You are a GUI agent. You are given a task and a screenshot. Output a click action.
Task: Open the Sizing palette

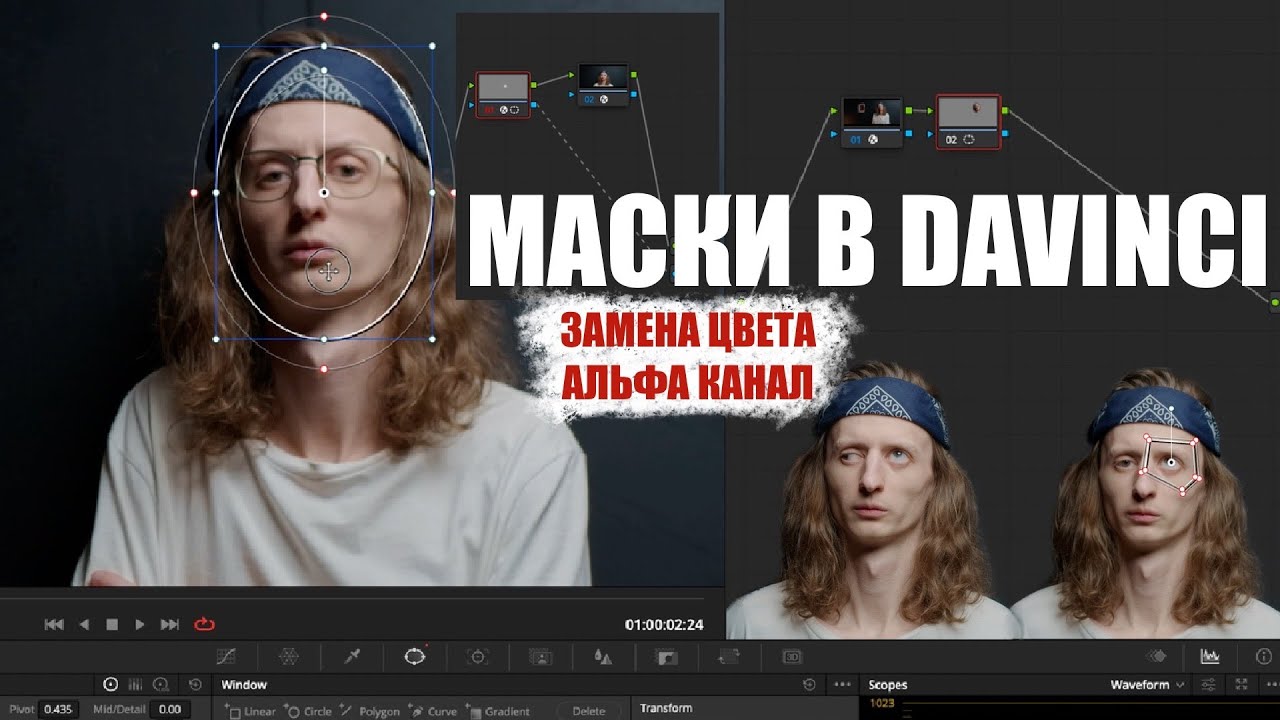[x=729, y=657]
